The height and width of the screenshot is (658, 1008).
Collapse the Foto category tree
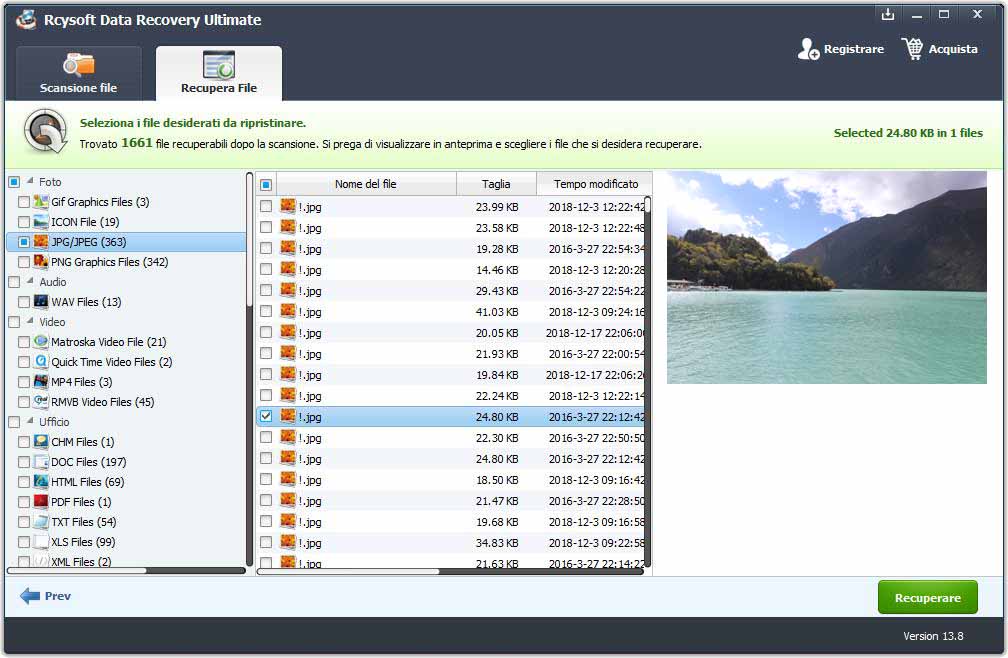pos(30,182)
